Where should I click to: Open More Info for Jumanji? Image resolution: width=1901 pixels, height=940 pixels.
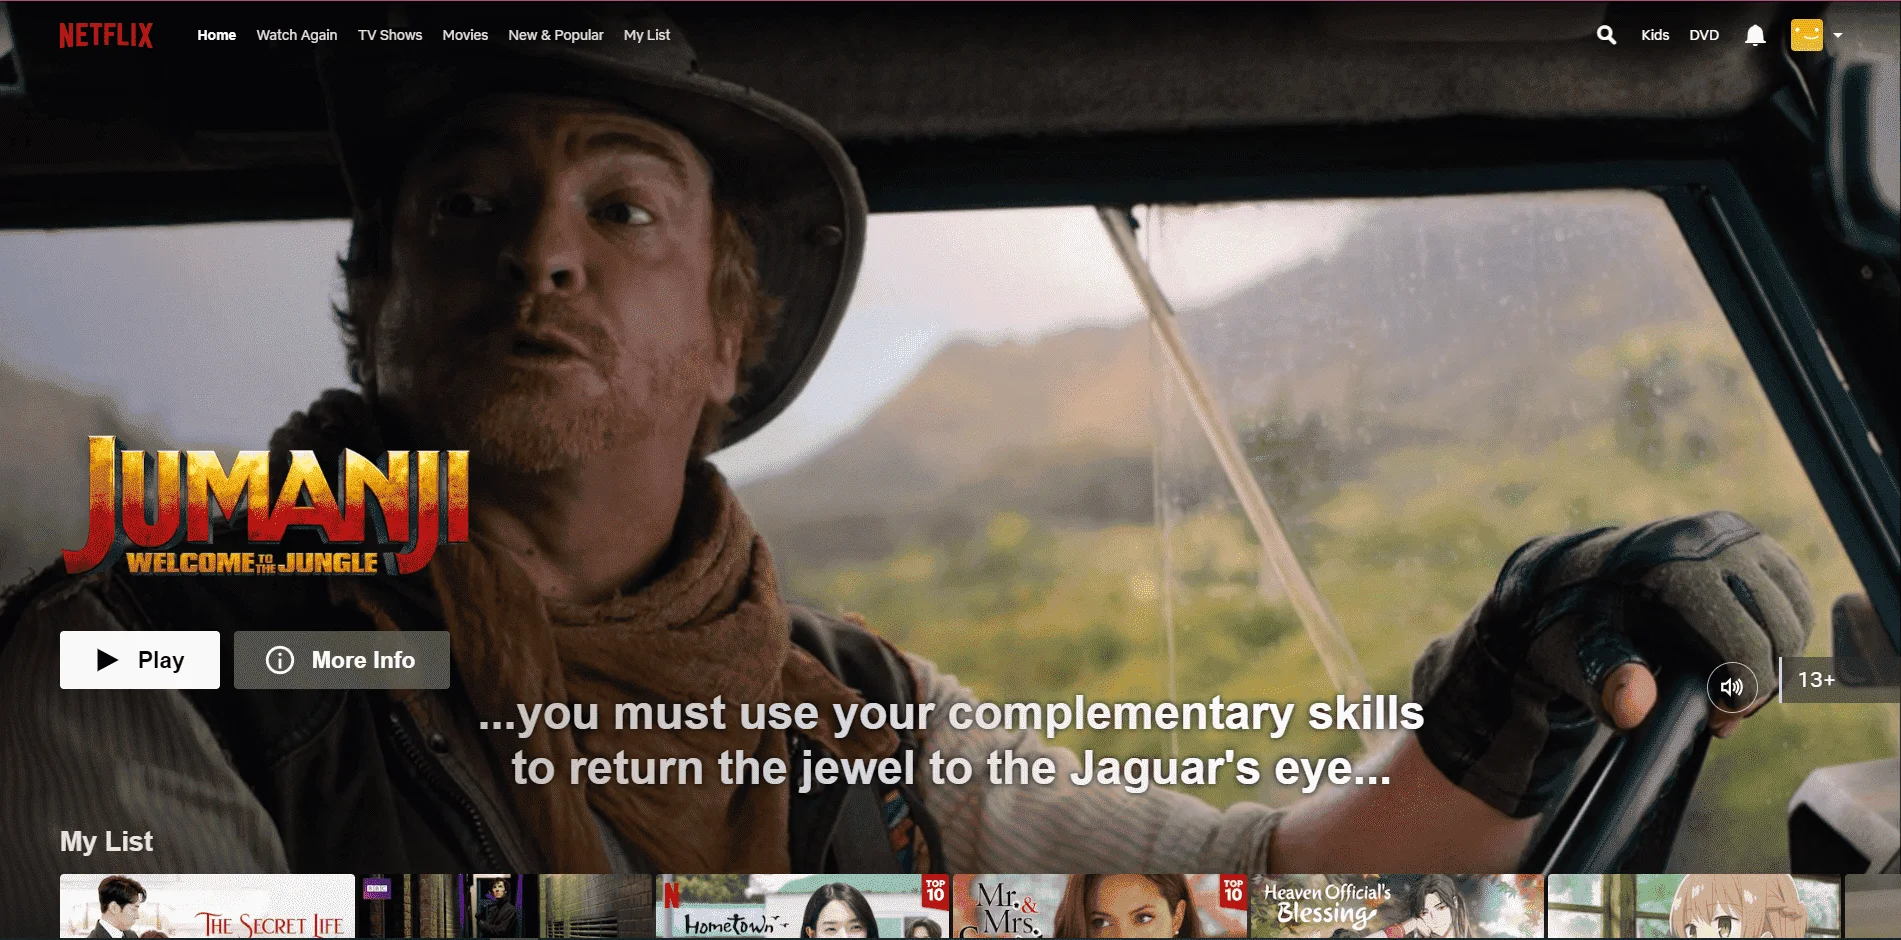coord(342,660)
